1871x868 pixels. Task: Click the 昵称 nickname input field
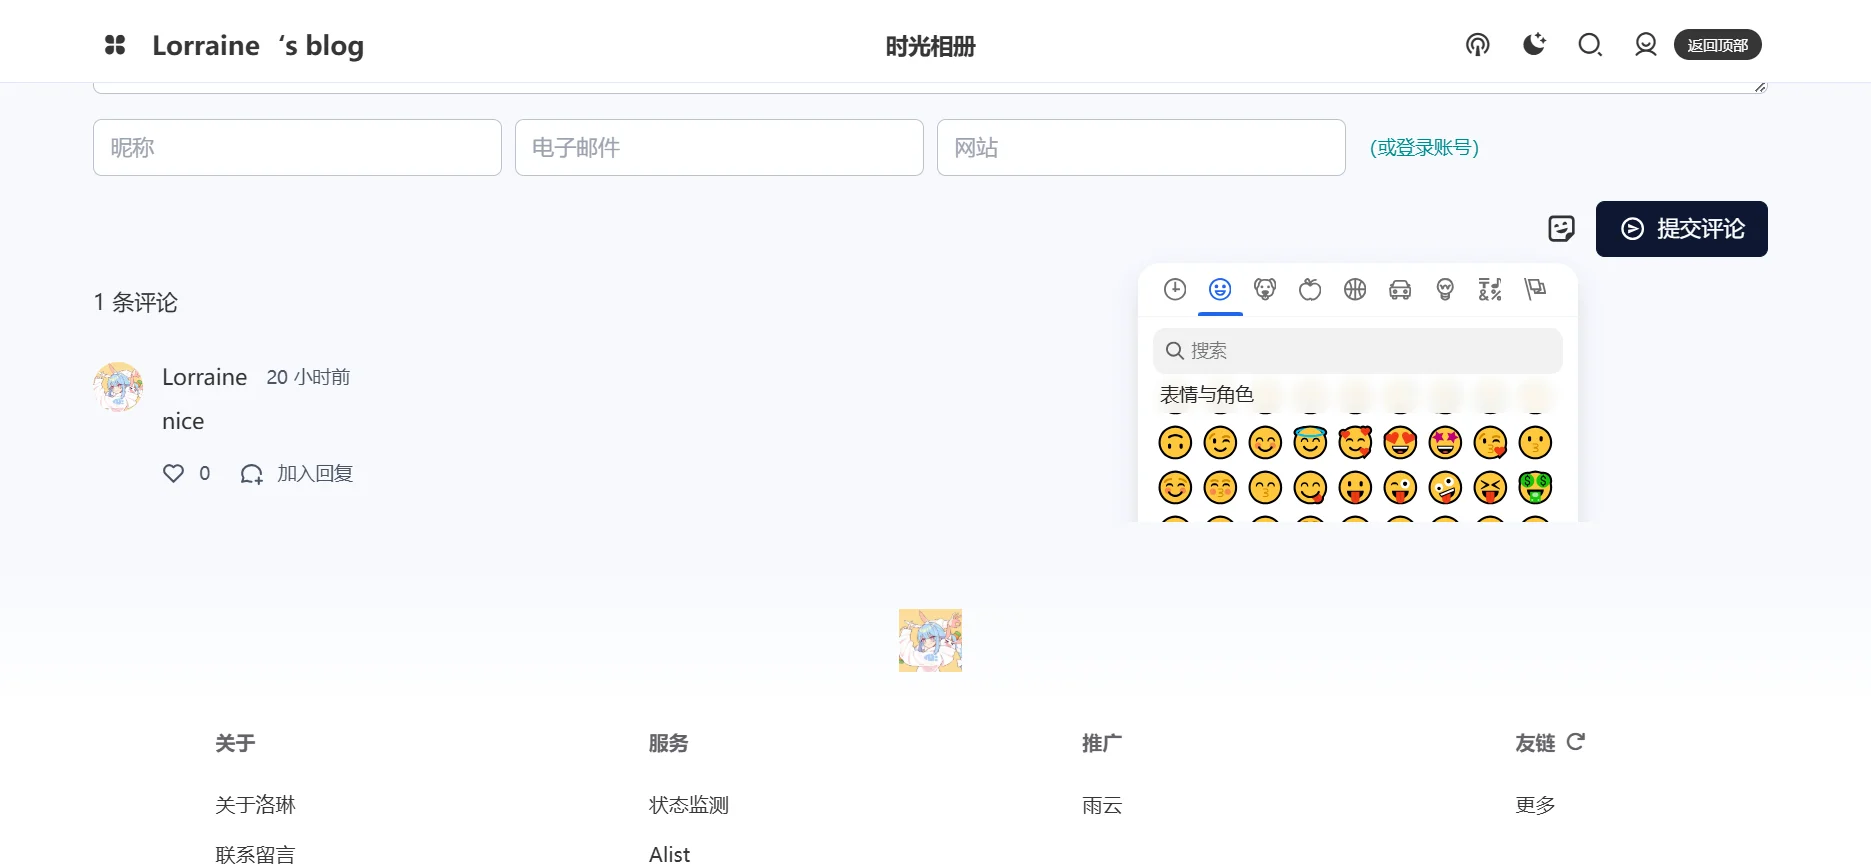point(297,148)
